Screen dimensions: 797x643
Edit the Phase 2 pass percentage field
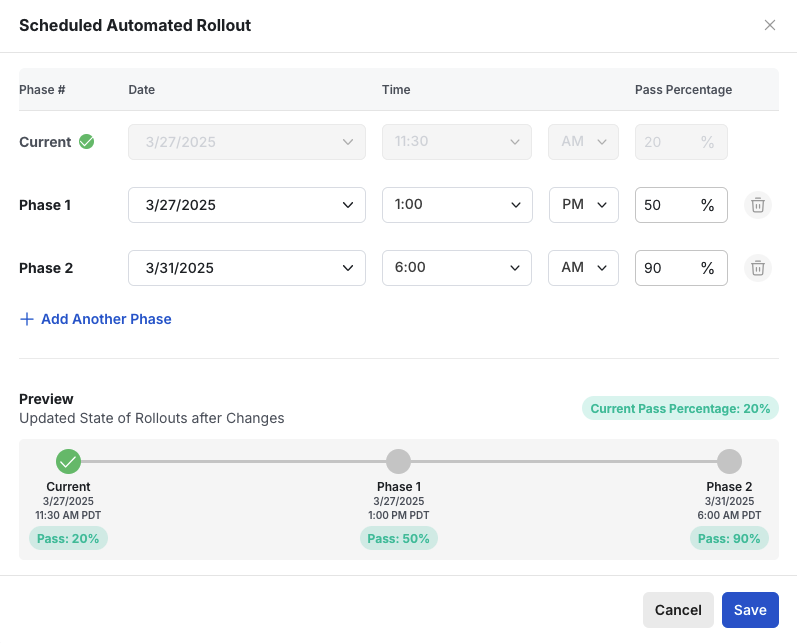[x=681, y=268]
